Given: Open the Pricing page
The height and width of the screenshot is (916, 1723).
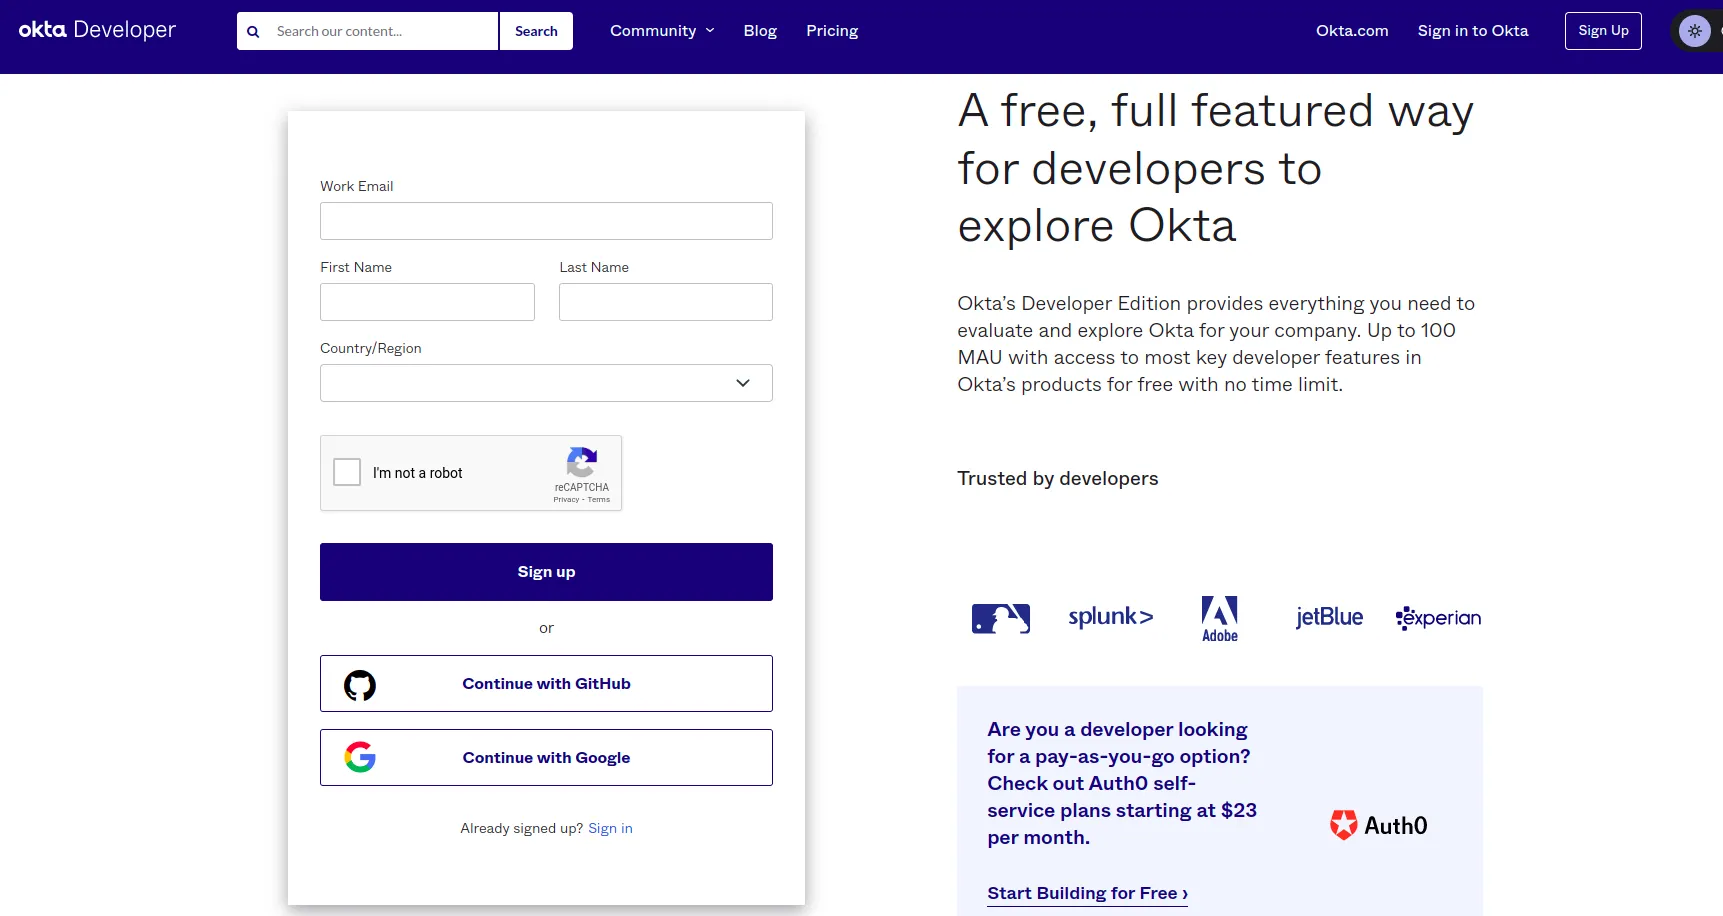Looking at the screenshot, I should click(832, 31).
